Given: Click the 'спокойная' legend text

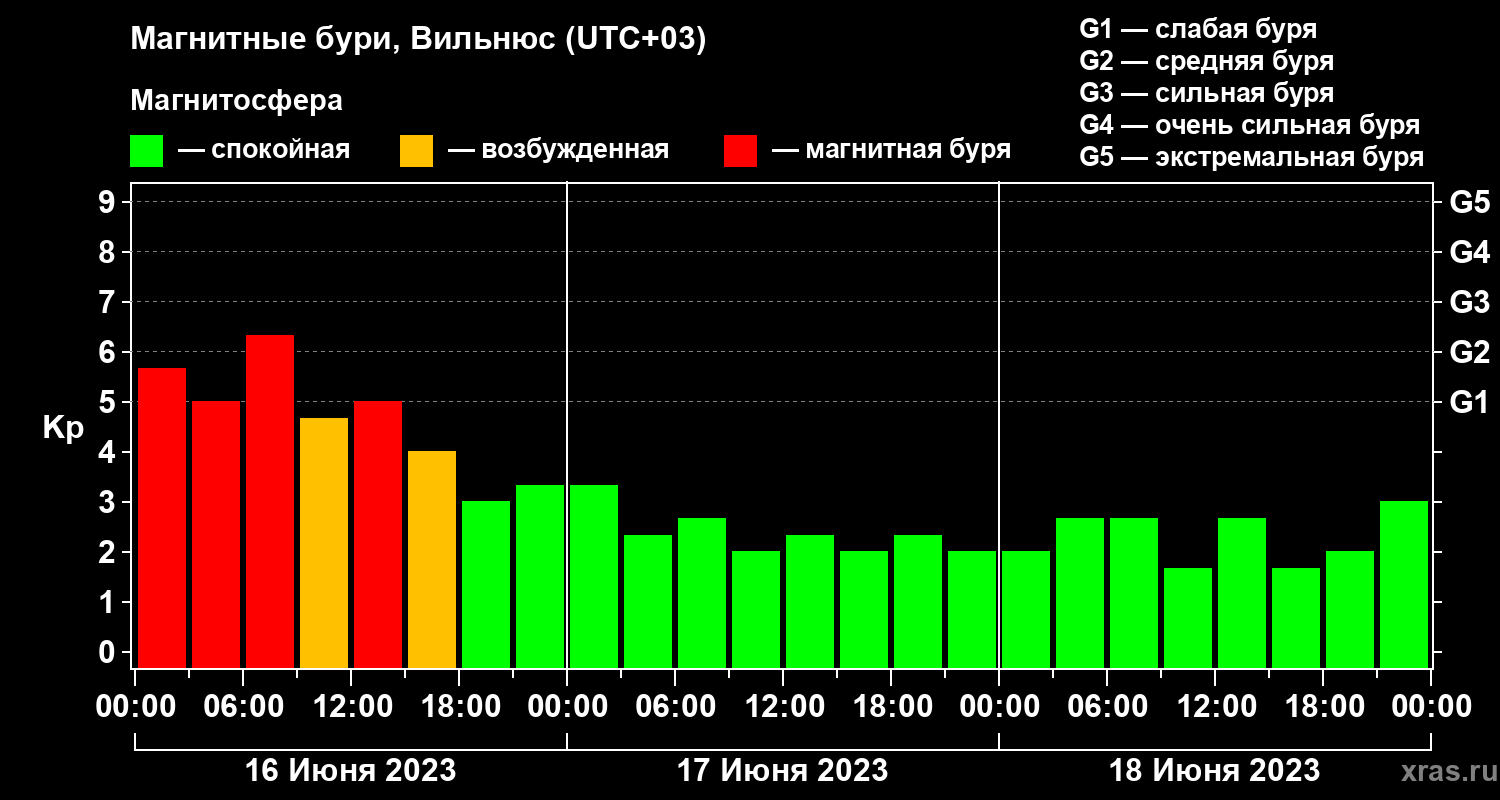Looking at the screenshot, I should pyautogui.click(x=281, y=151).
